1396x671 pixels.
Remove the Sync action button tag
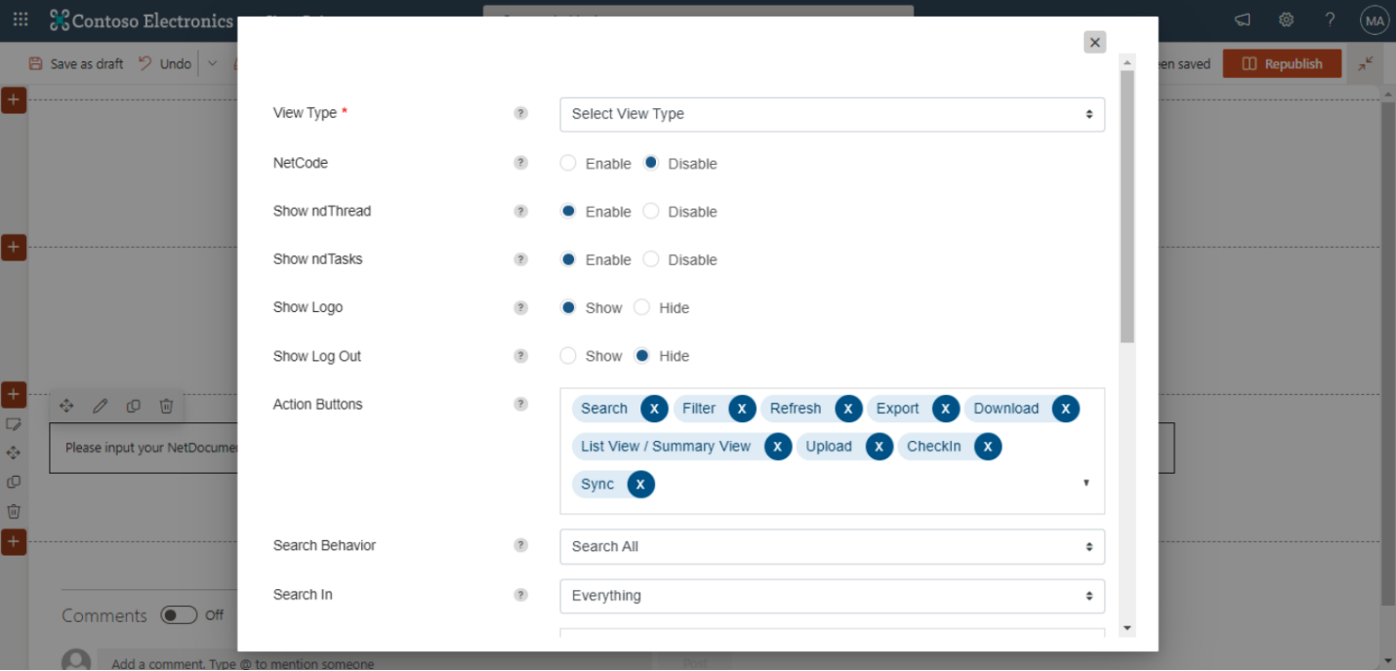click(x=641, y=484)
